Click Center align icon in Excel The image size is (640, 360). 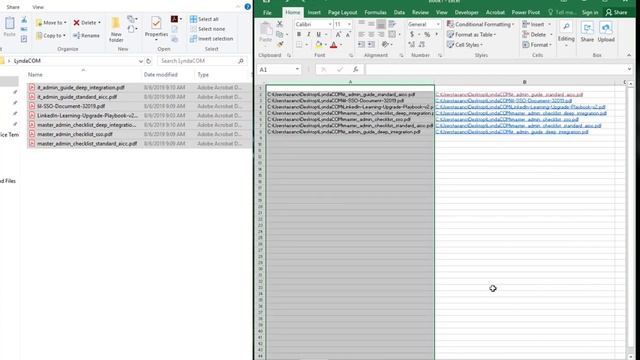[371, 34]
